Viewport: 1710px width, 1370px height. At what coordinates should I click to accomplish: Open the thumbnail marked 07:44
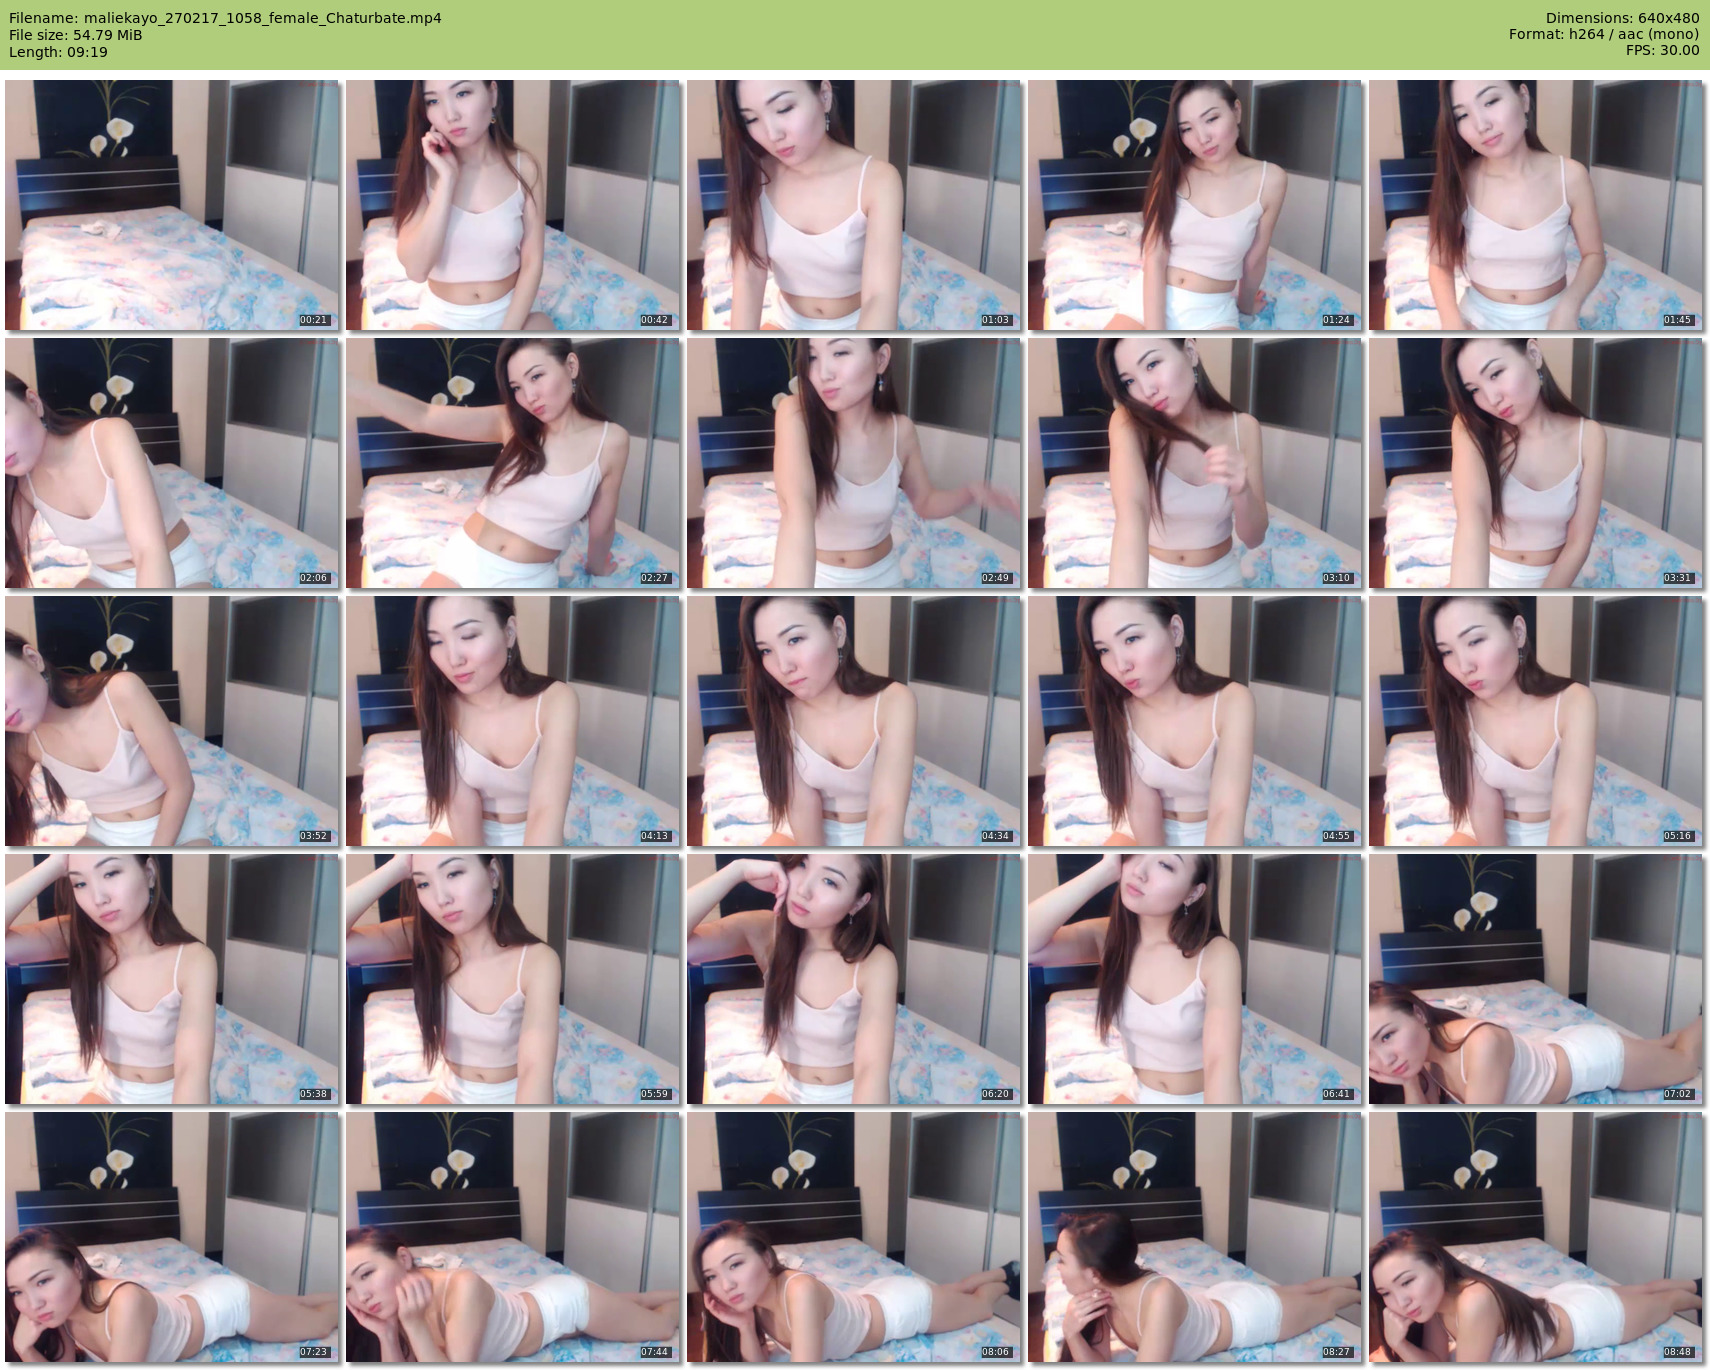pos(513,1237)
